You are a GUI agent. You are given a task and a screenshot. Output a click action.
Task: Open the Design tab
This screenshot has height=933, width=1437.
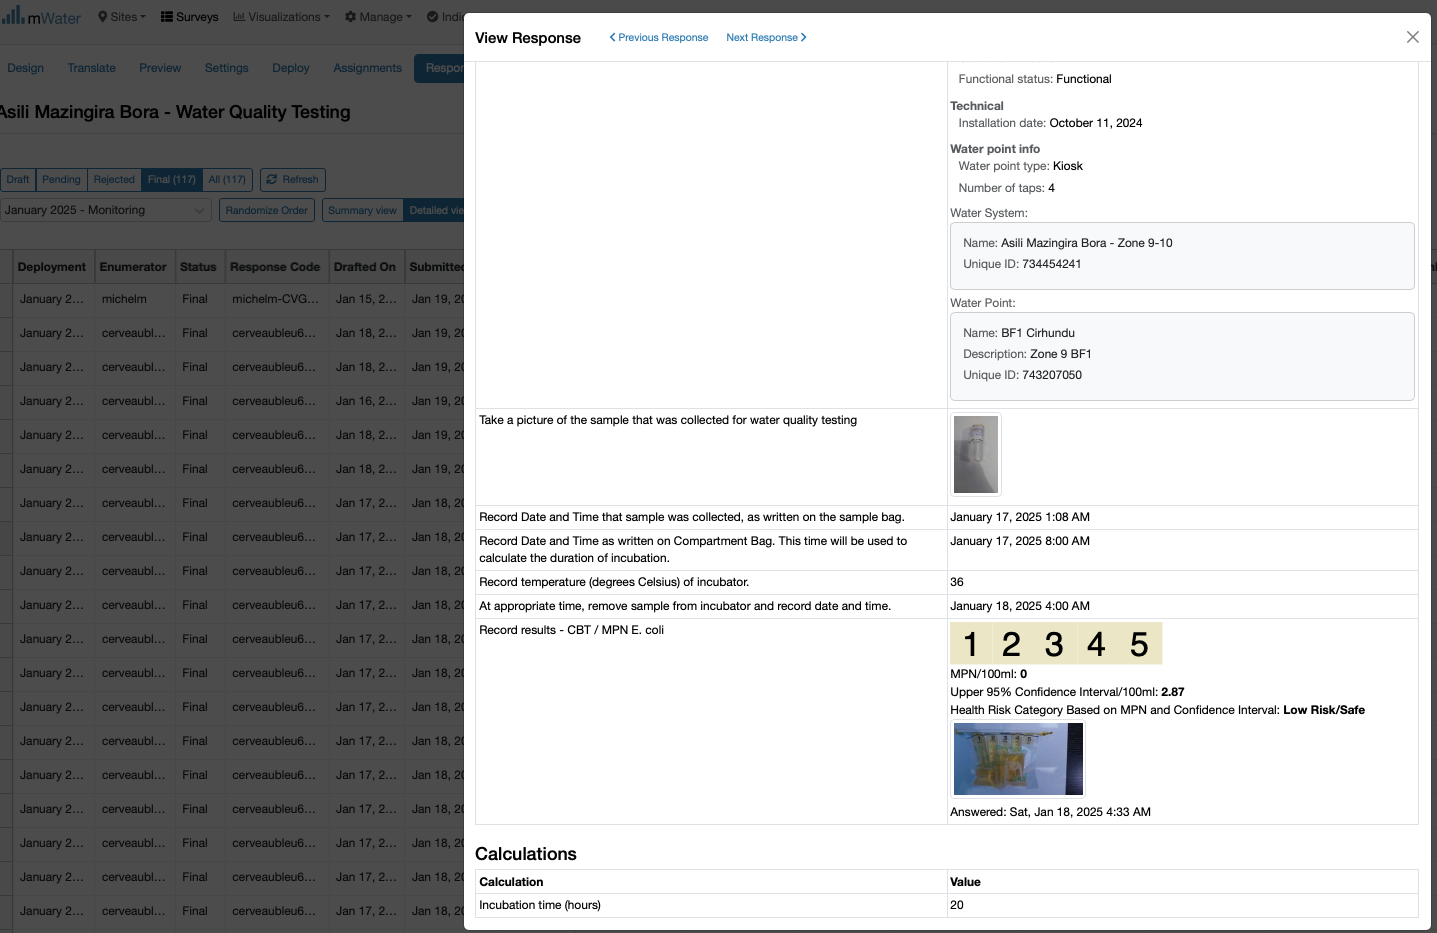[x=26, y=68]
